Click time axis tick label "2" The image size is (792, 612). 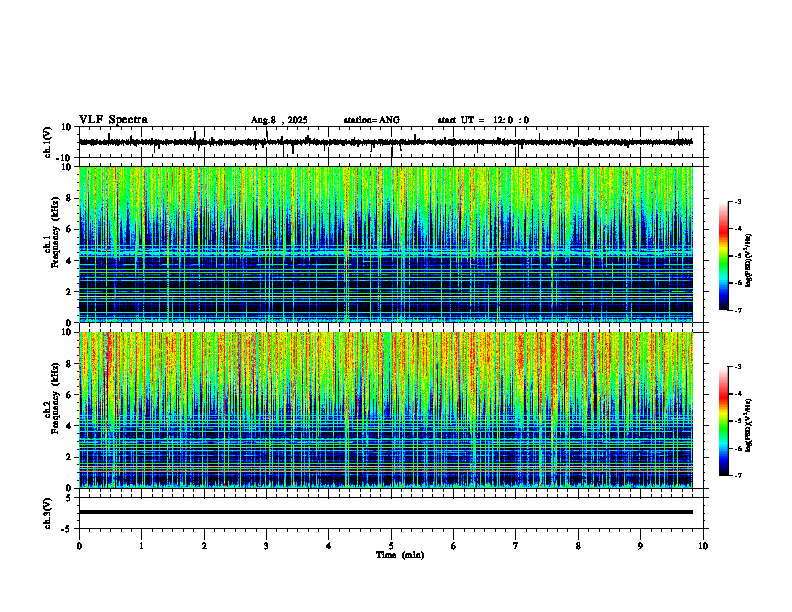[x=204, y=546]
